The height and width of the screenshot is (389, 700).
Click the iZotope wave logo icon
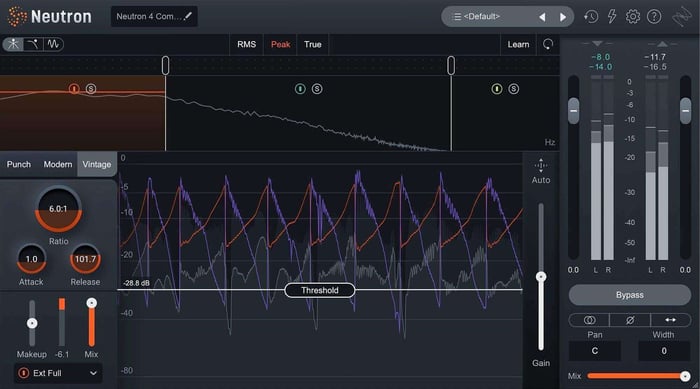pos(681,17)
